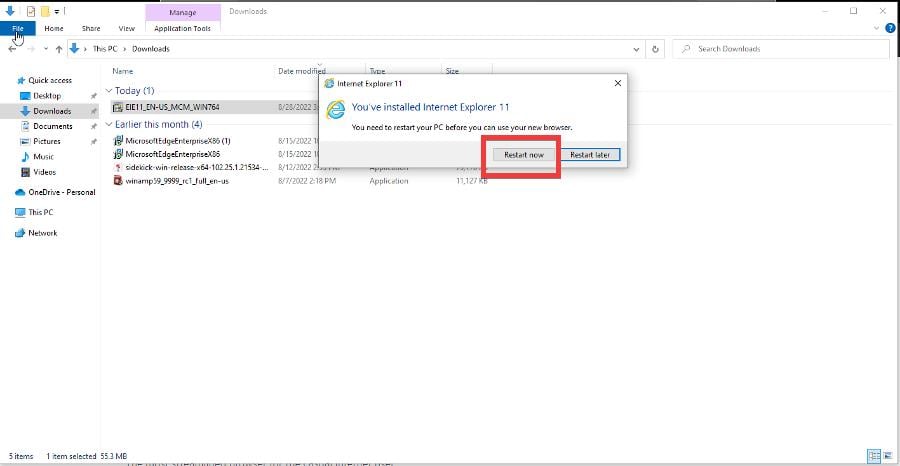Select the Application Tools tab
The height and width of the screenshot is (466, 900).
point(183,28)
